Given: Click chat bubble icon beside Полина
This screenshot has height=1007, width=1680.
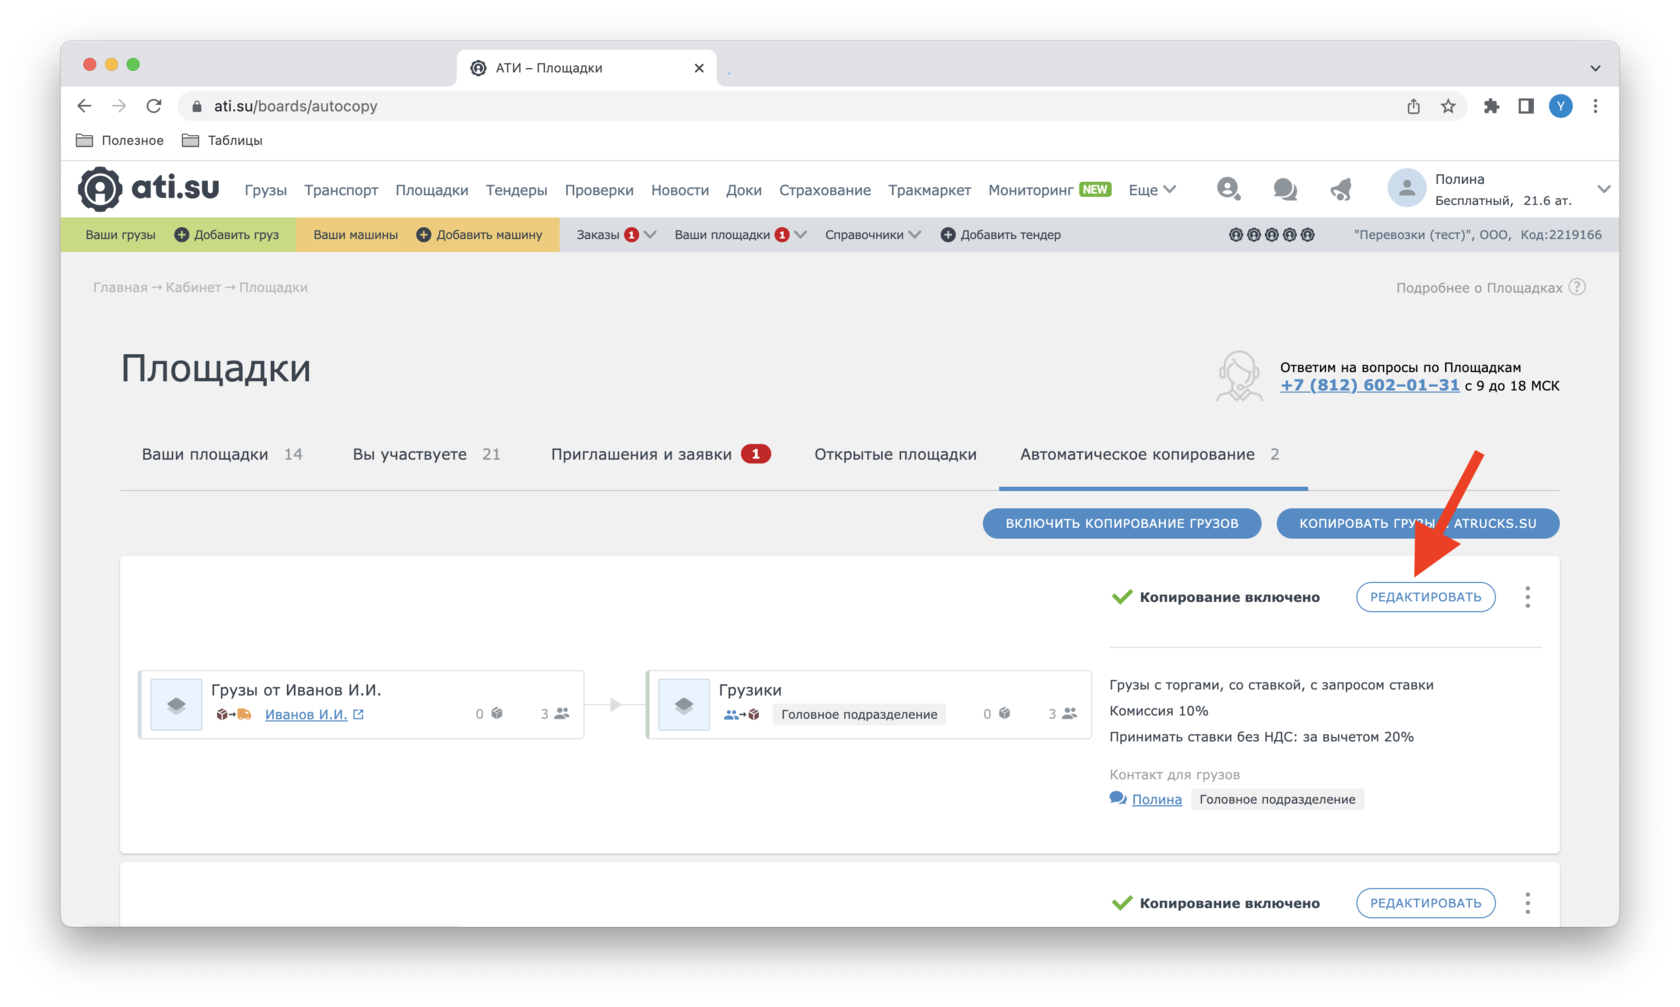Looking at the screenshot, I should (1118, 798).
